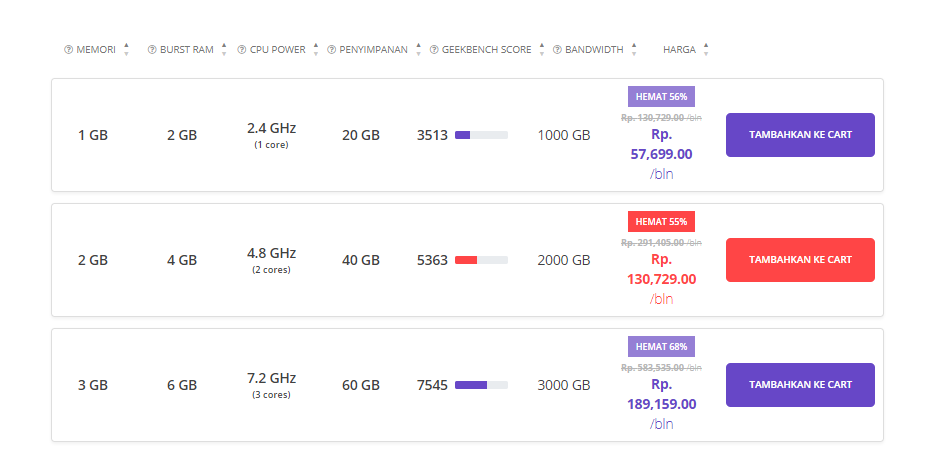Sort plans by the BANDWIDTH sort arrows
The width and height of the screenshot is (930, 450).
point(633,49)
